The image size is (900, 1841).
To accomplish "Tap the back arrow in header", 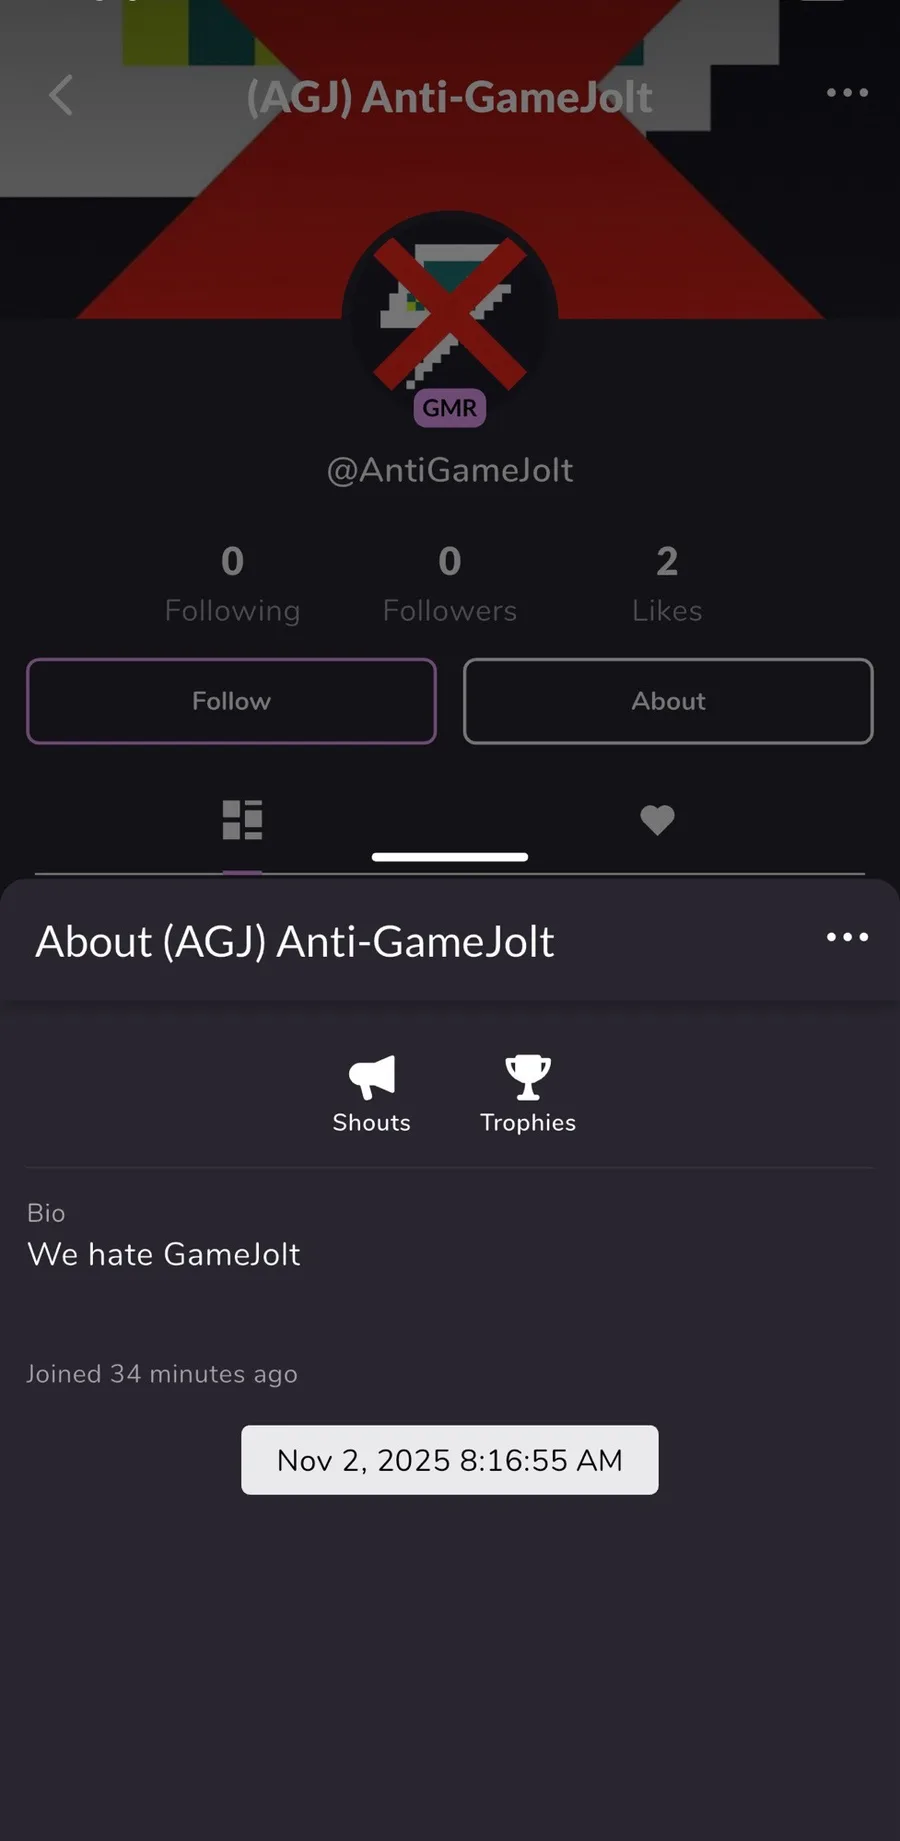I will (61, 96).
